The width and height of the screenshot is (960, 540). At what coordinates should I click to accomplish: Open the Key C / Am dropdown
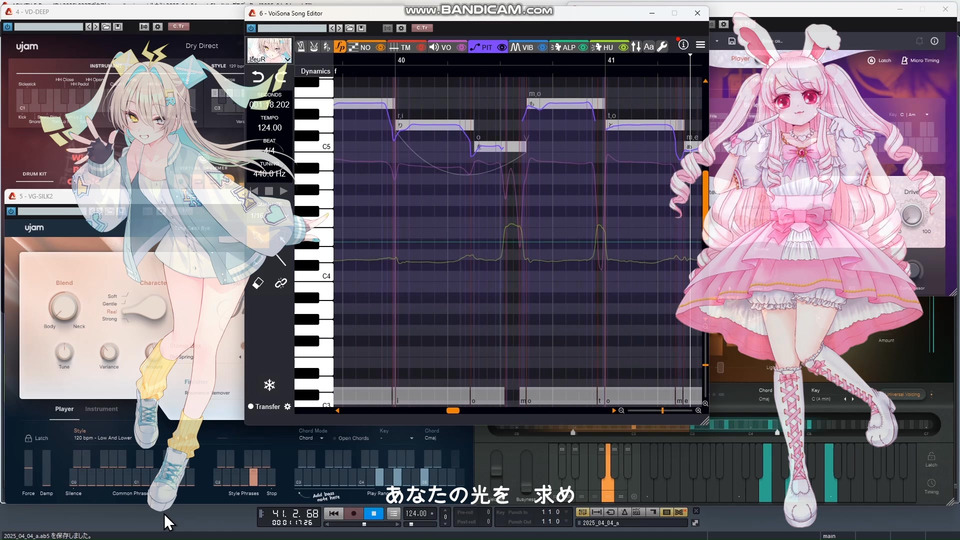[x=914, y=114]
